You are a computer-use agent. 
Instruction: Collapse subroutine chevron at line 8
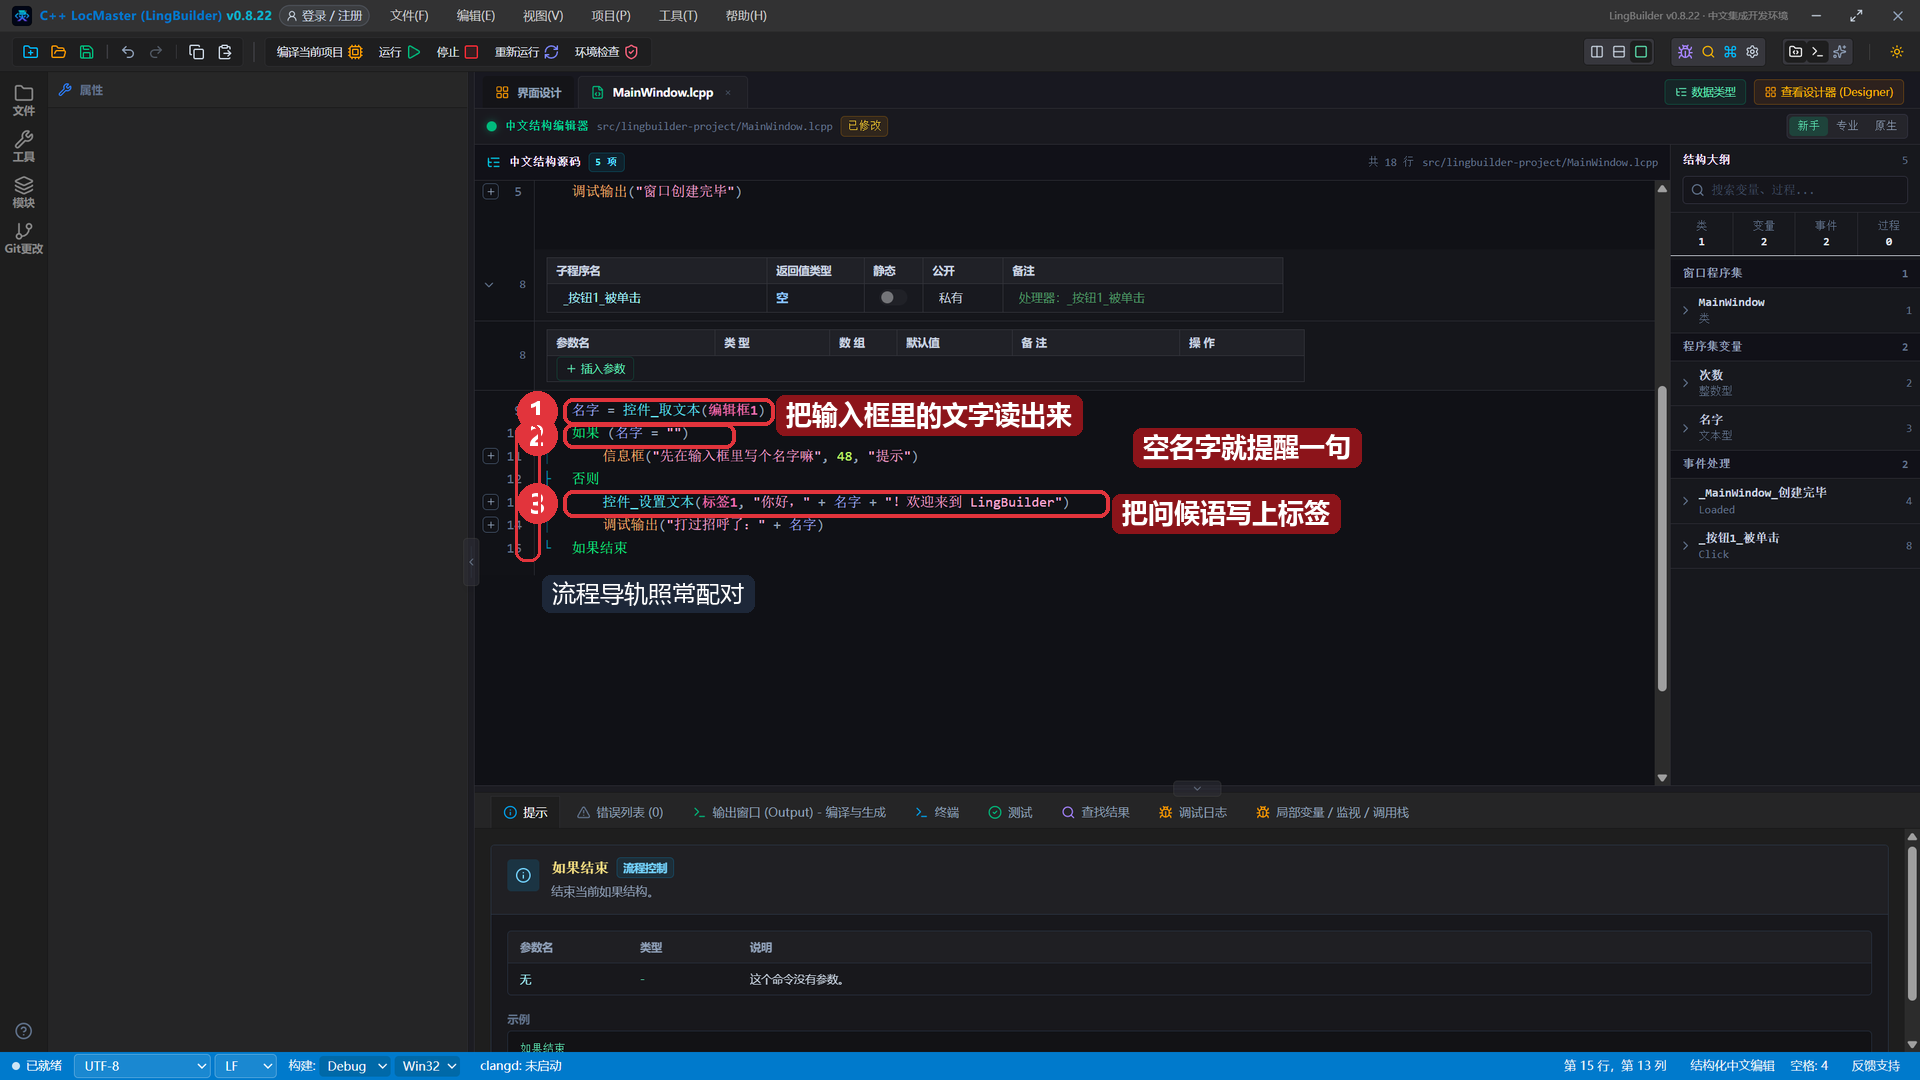[489, 285]
